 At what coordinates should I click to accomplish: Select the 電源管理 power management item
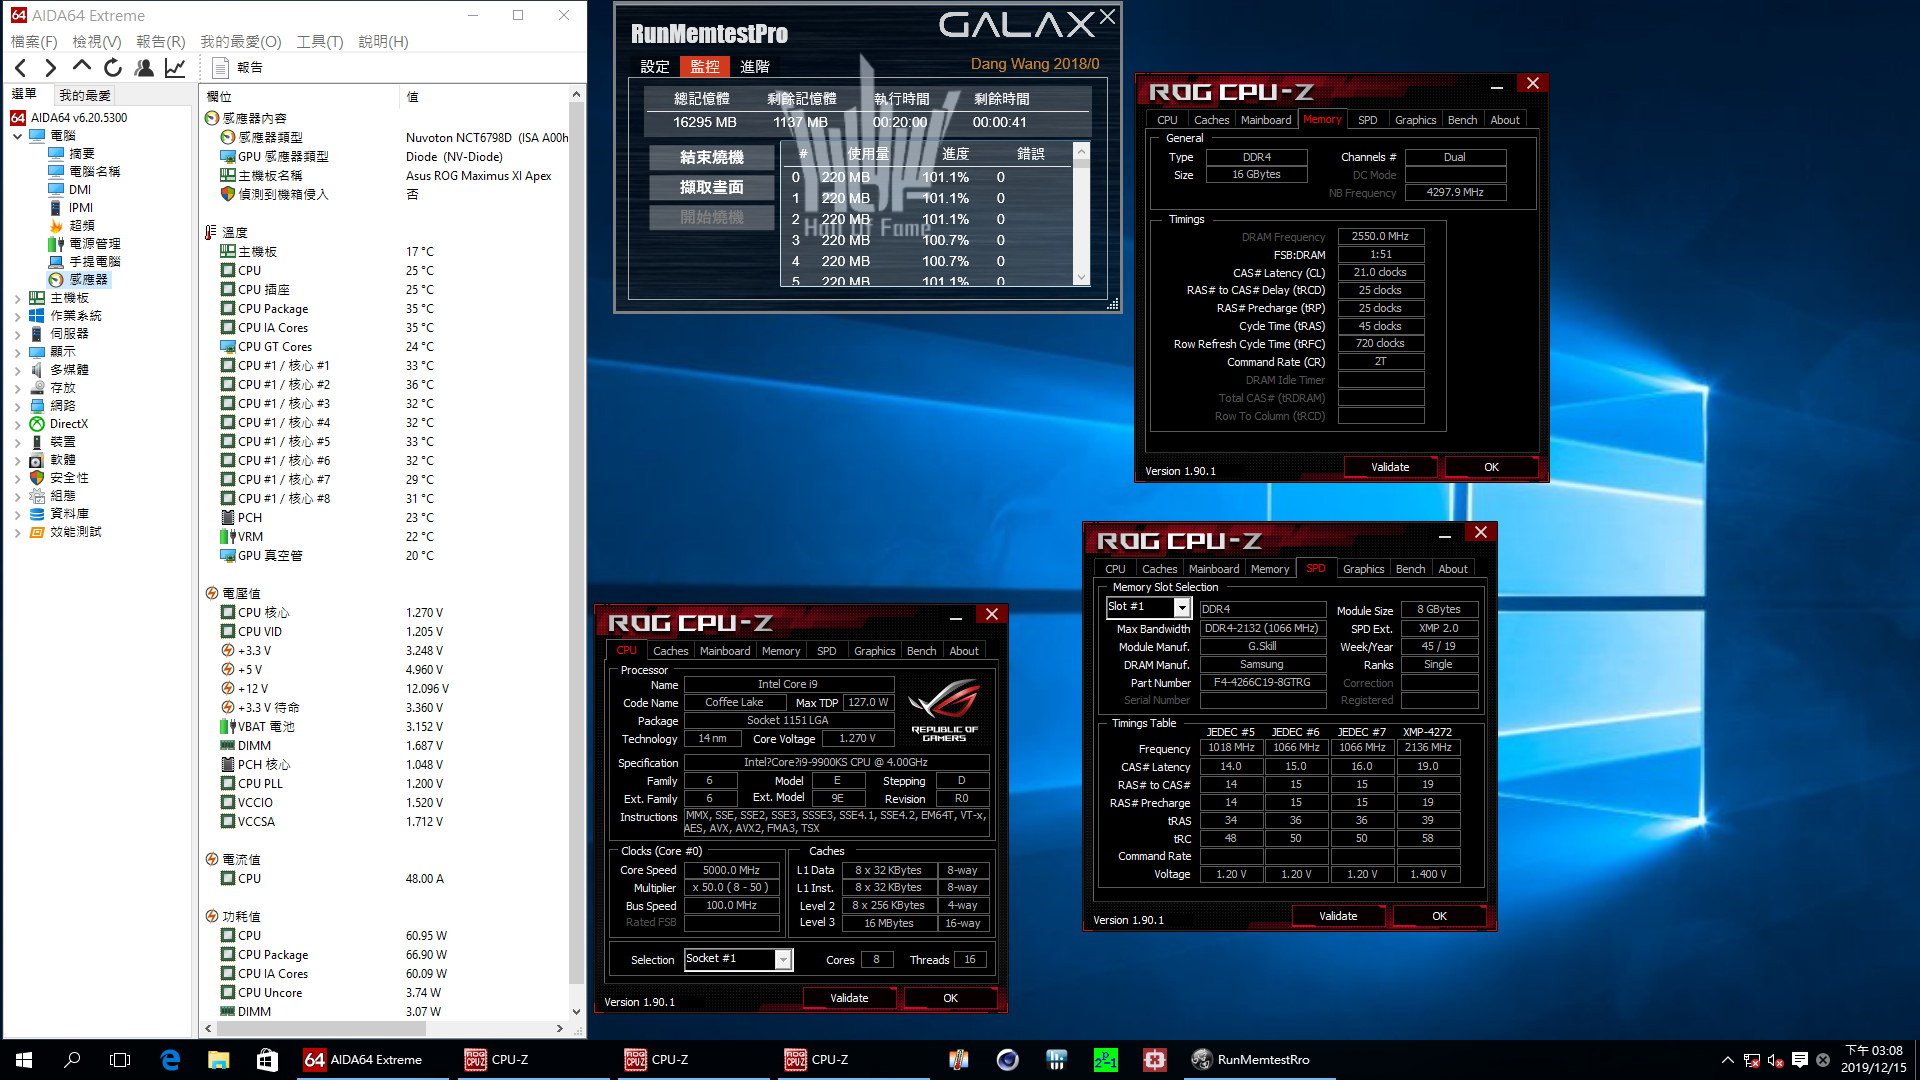pyautogui.click(x=94, y=244)
